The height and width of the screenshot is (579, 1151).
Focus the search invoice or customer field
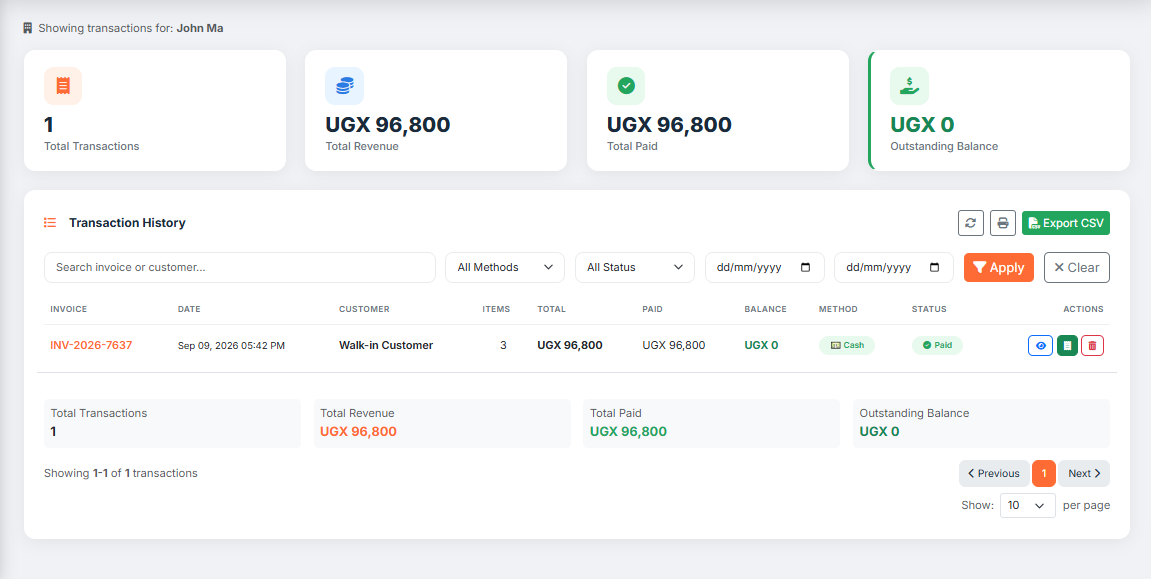[240, 268]
